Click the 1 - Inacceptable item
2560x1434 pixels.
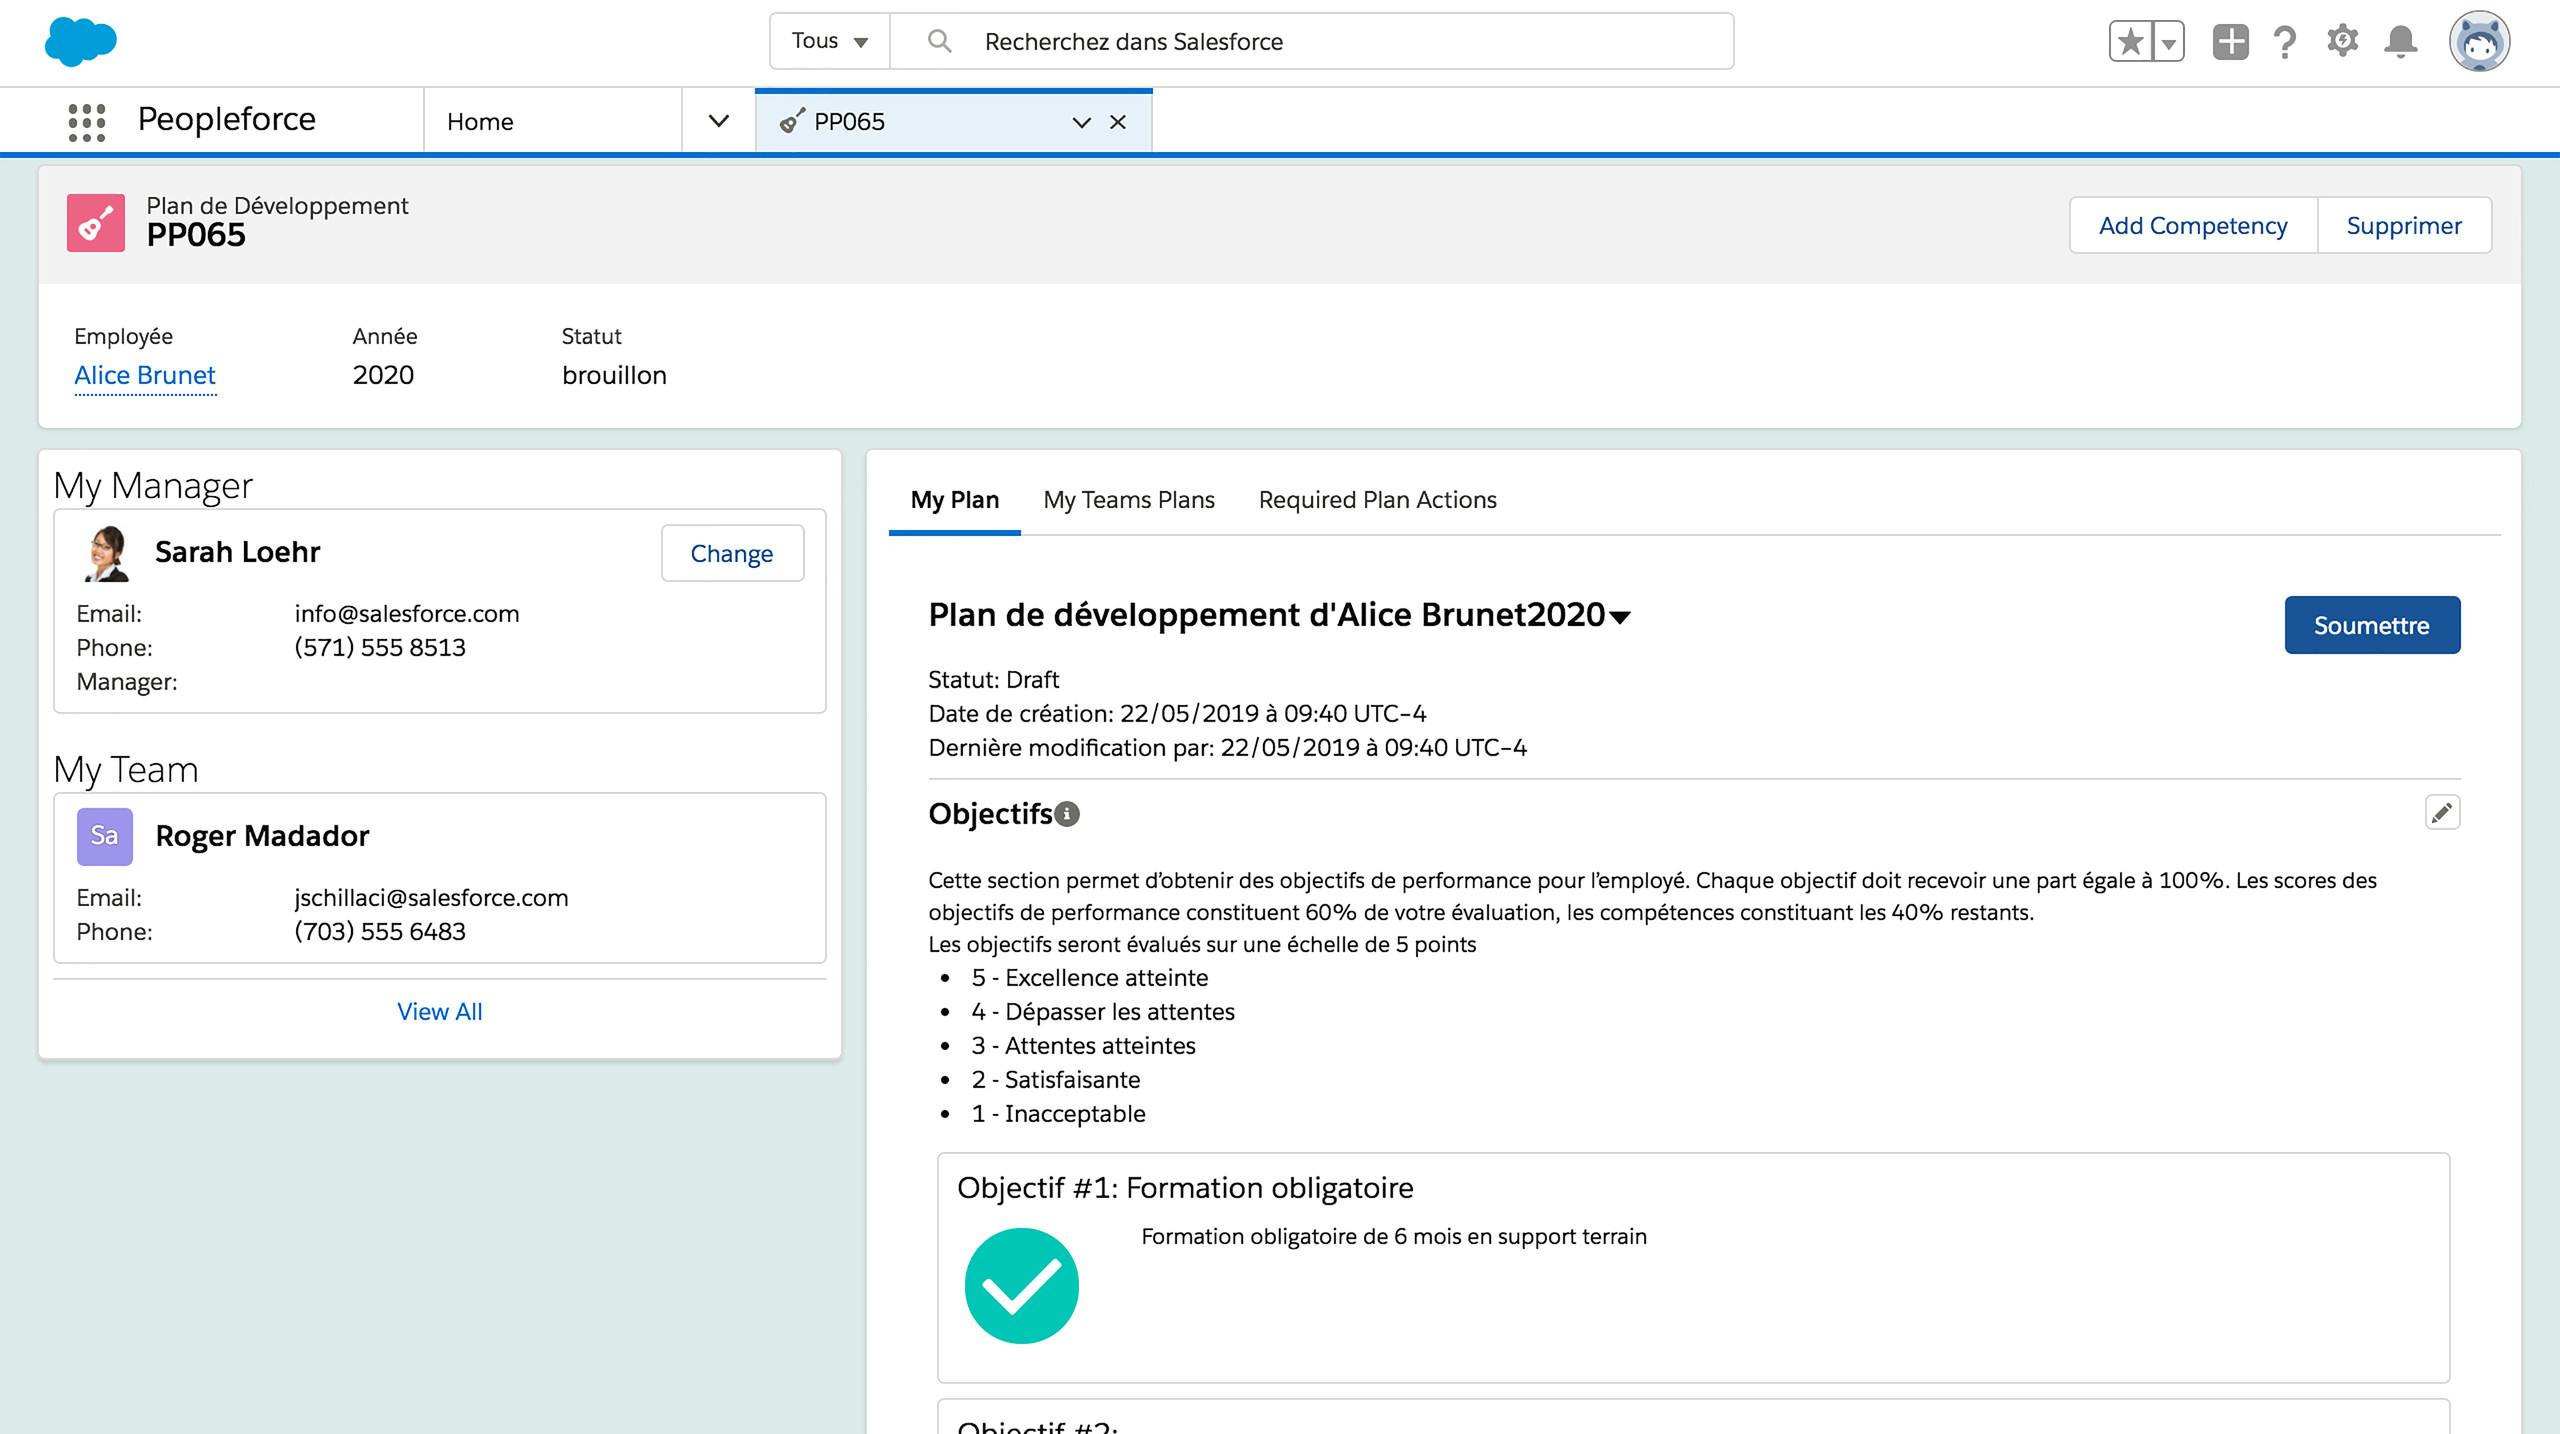1058,1114
